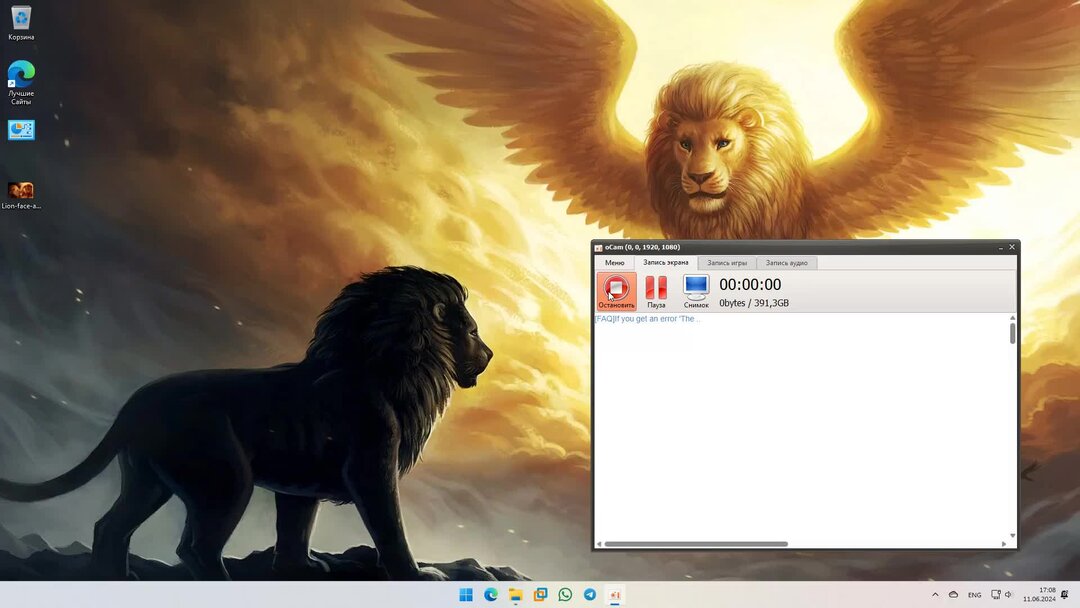Switch to the Запись экрана tab
The width and height of the screenshot is (1080, 608).
(x=665, y=262)
